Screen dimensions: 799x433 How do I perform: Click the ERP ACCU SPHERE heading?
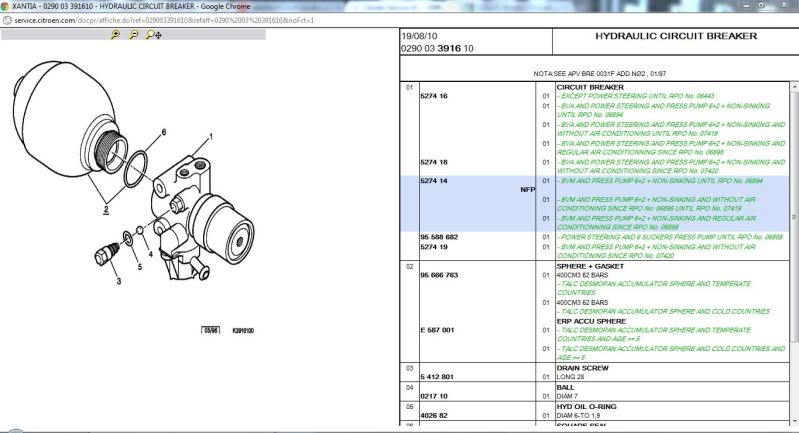pyautogui.click(x=591, y=321)
